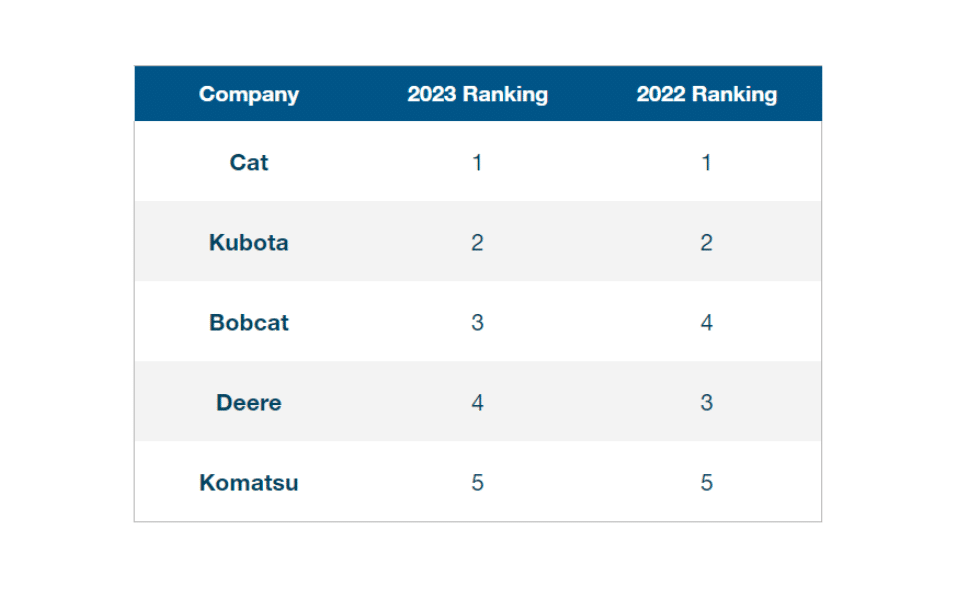This screenshot has width=965, height=601.
Task: Click the Company column header
Action: pyautogui.click(x=249, y=94)
